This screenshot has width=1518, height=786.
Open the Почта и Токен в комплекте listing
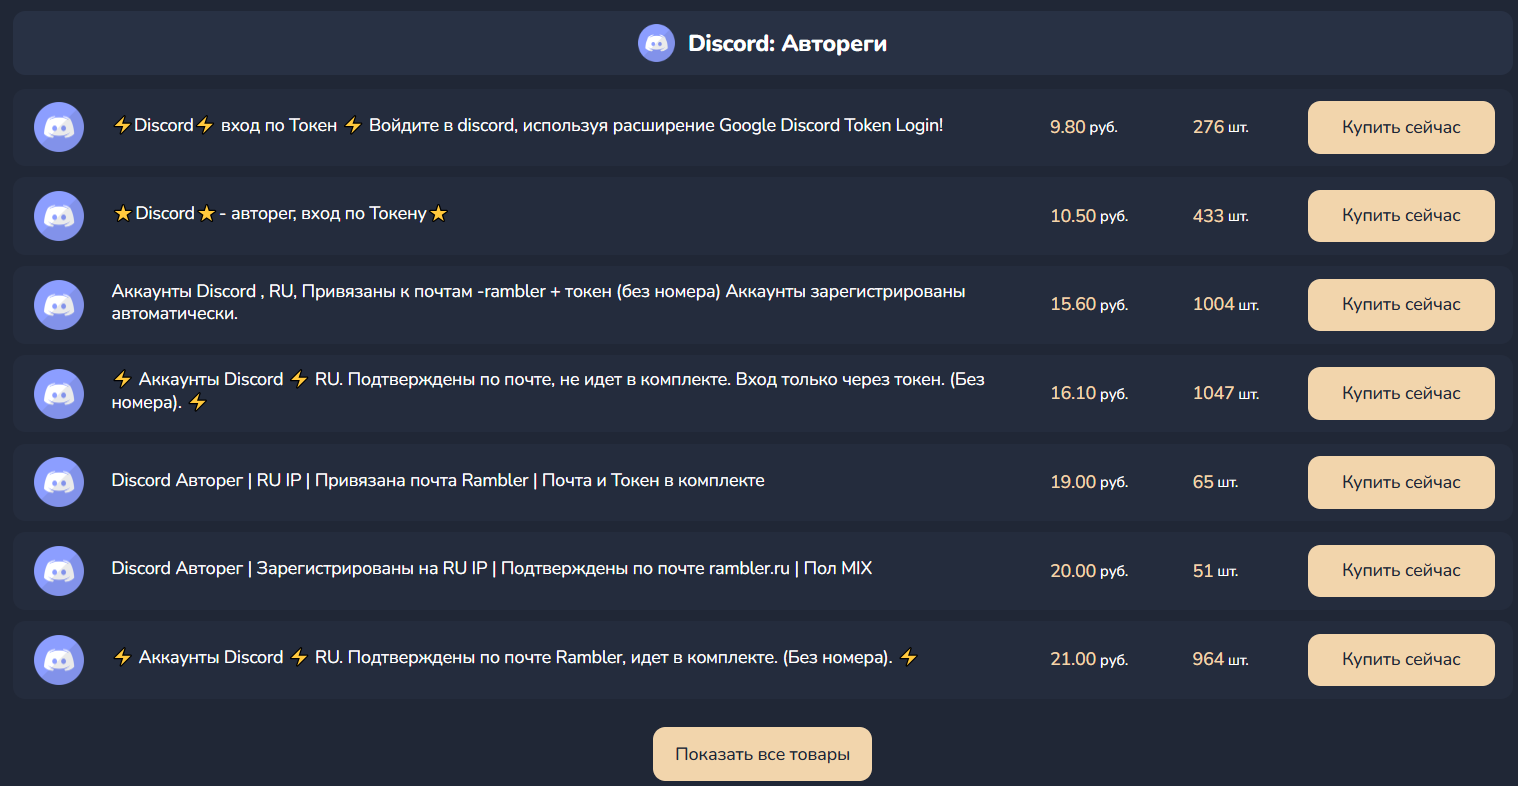[x=438, y=481]
